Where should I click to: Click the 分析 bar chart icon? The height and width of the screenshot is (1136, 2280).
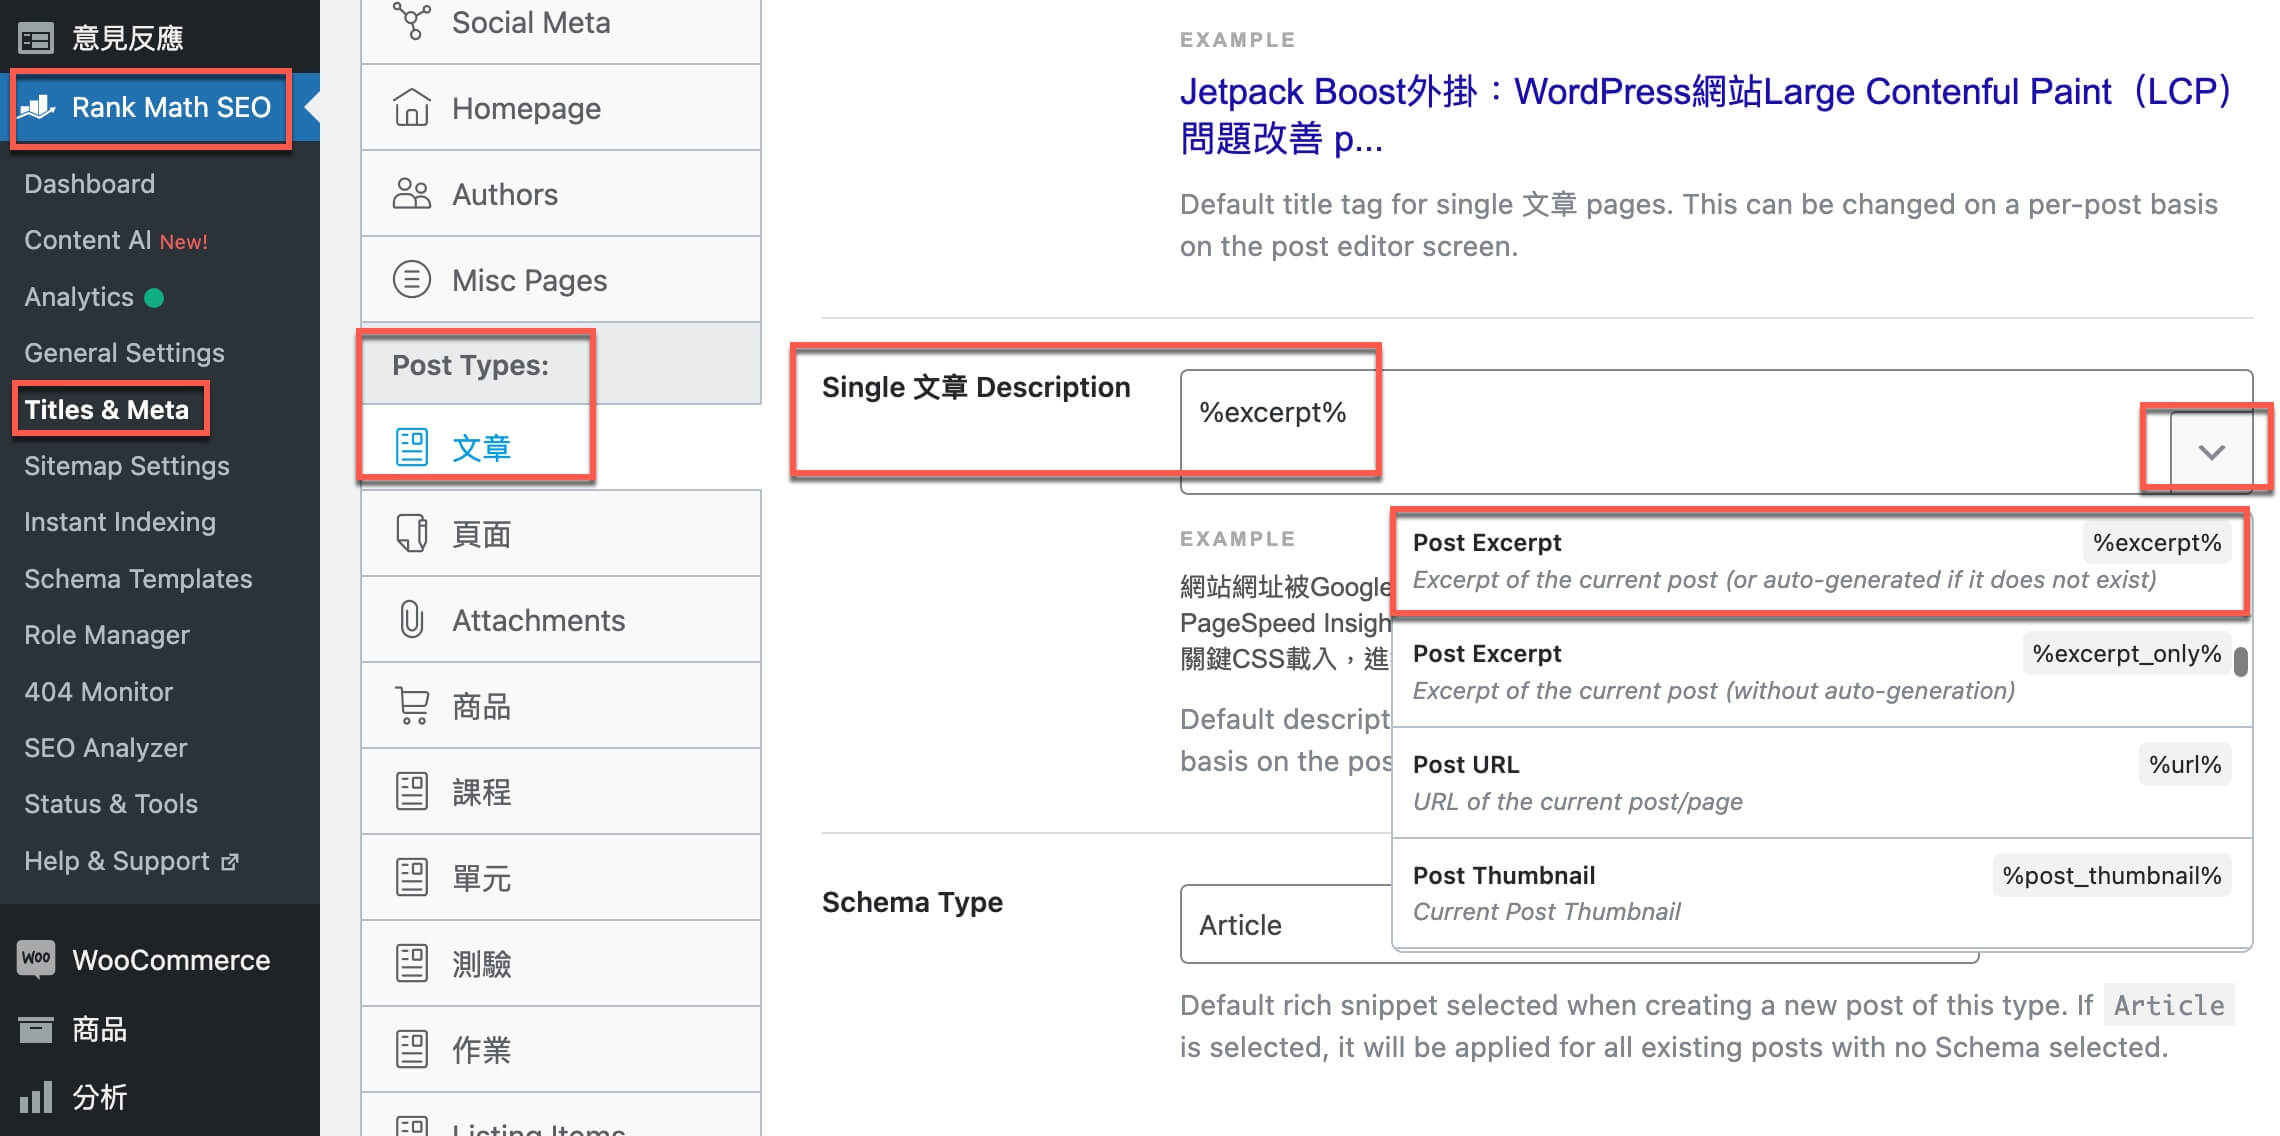point(36,1097)
